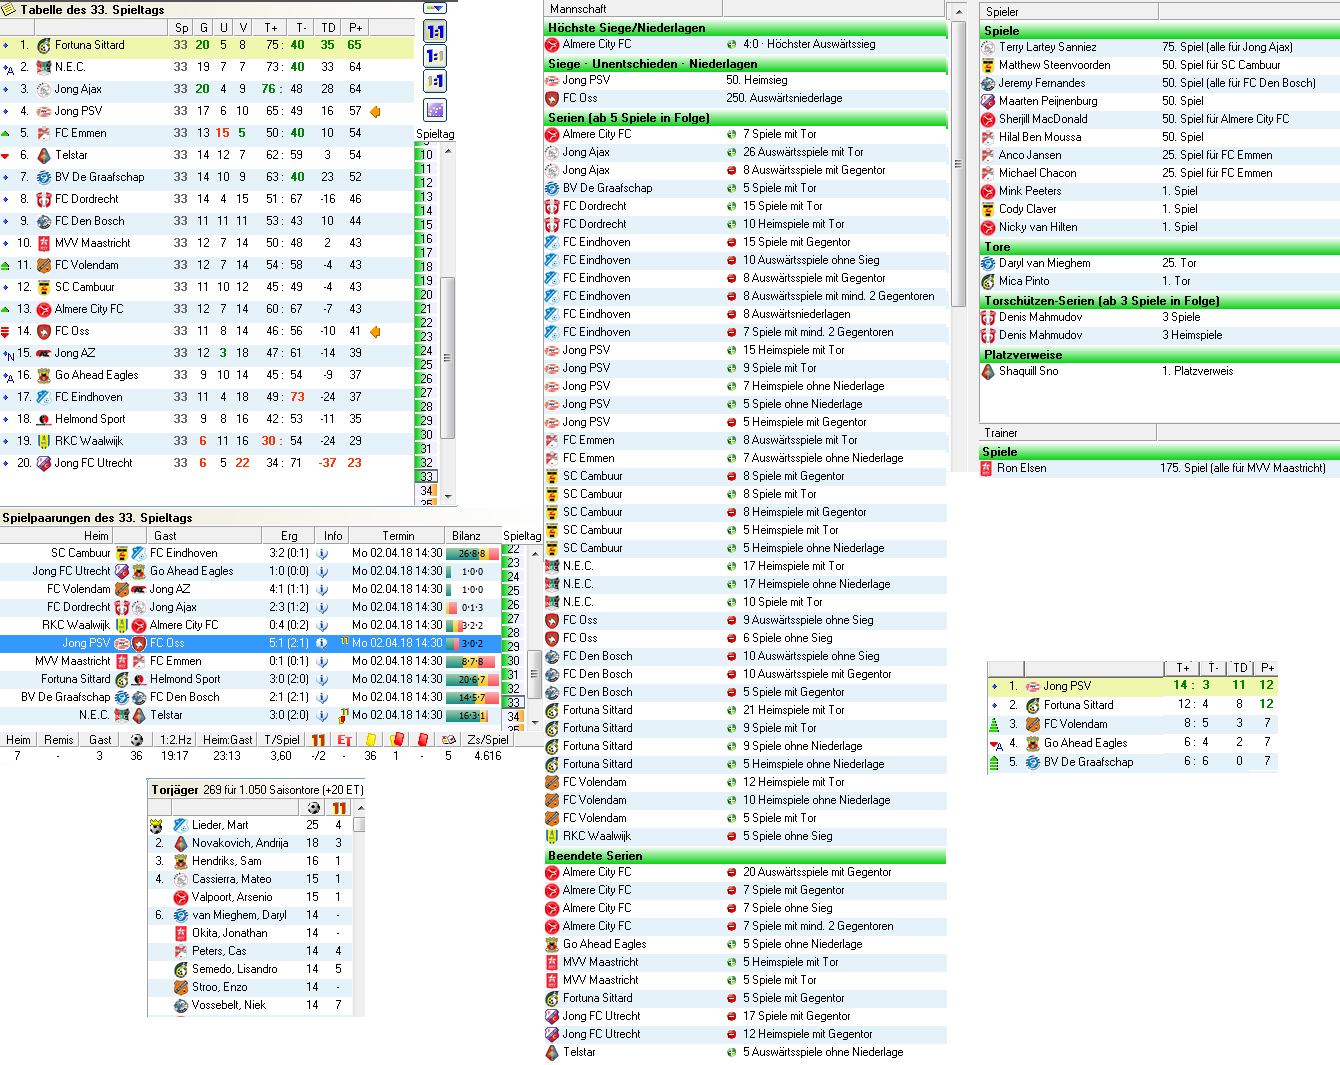The height and width of the screenshot is (1065, 1340).
Task: Open the league table progress chart
Action: point(435,109)
